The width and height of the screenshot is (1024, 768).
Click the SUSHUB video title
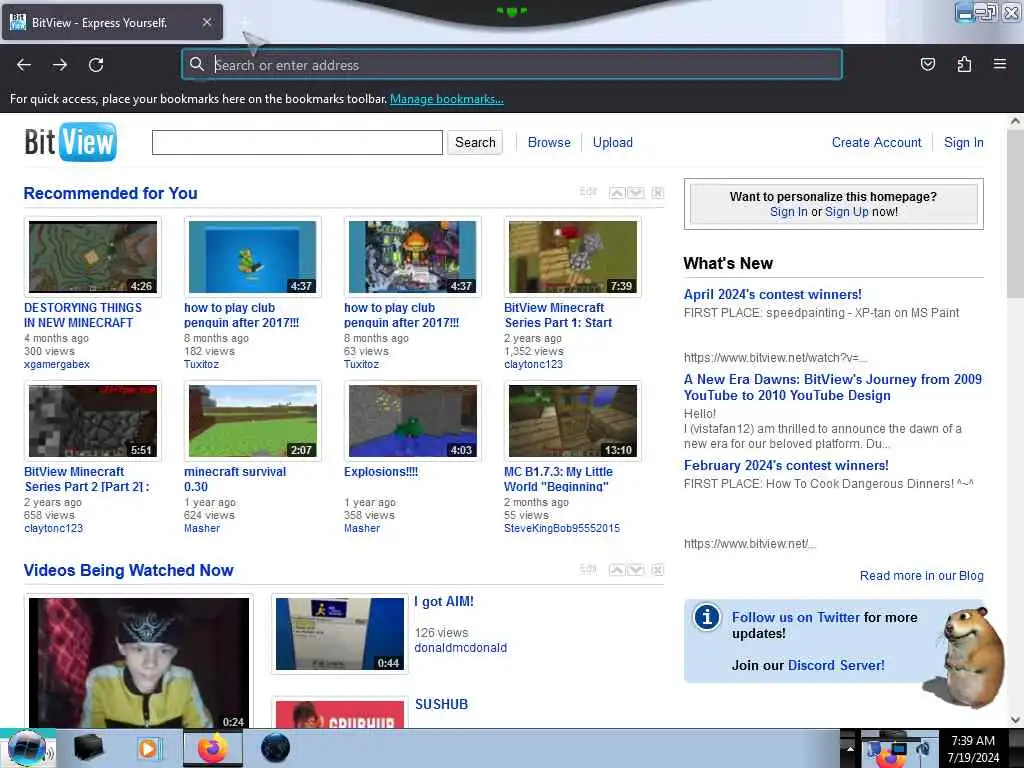(441, 704)
